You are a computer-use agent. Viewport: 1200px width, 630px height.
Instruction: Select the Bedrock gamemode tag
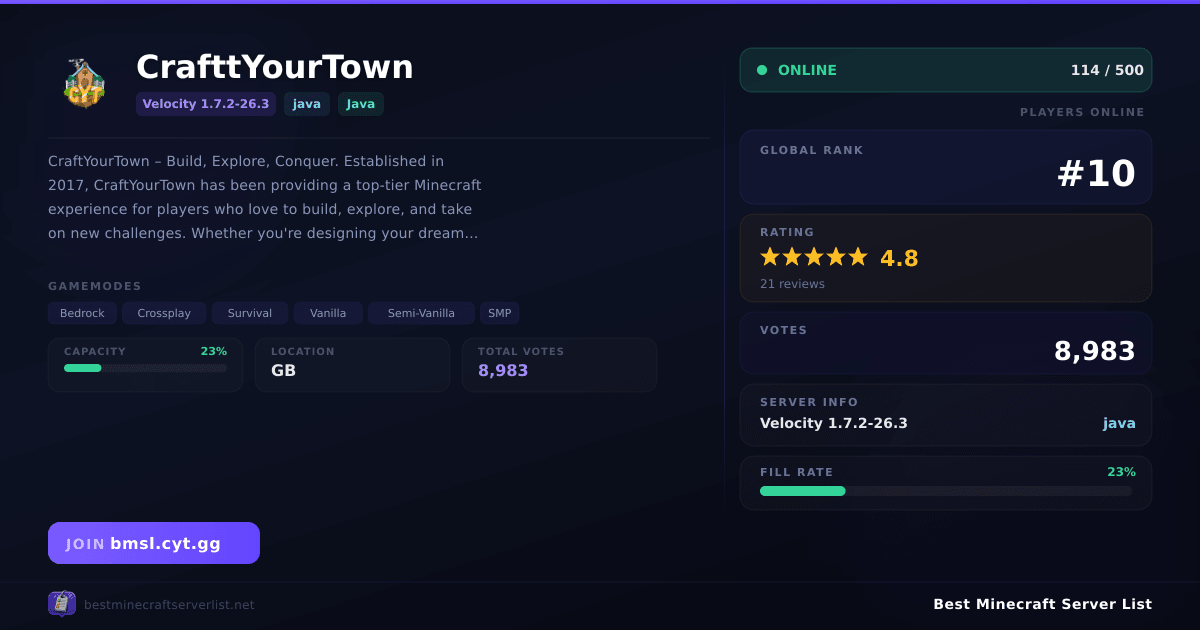[82, 313]
